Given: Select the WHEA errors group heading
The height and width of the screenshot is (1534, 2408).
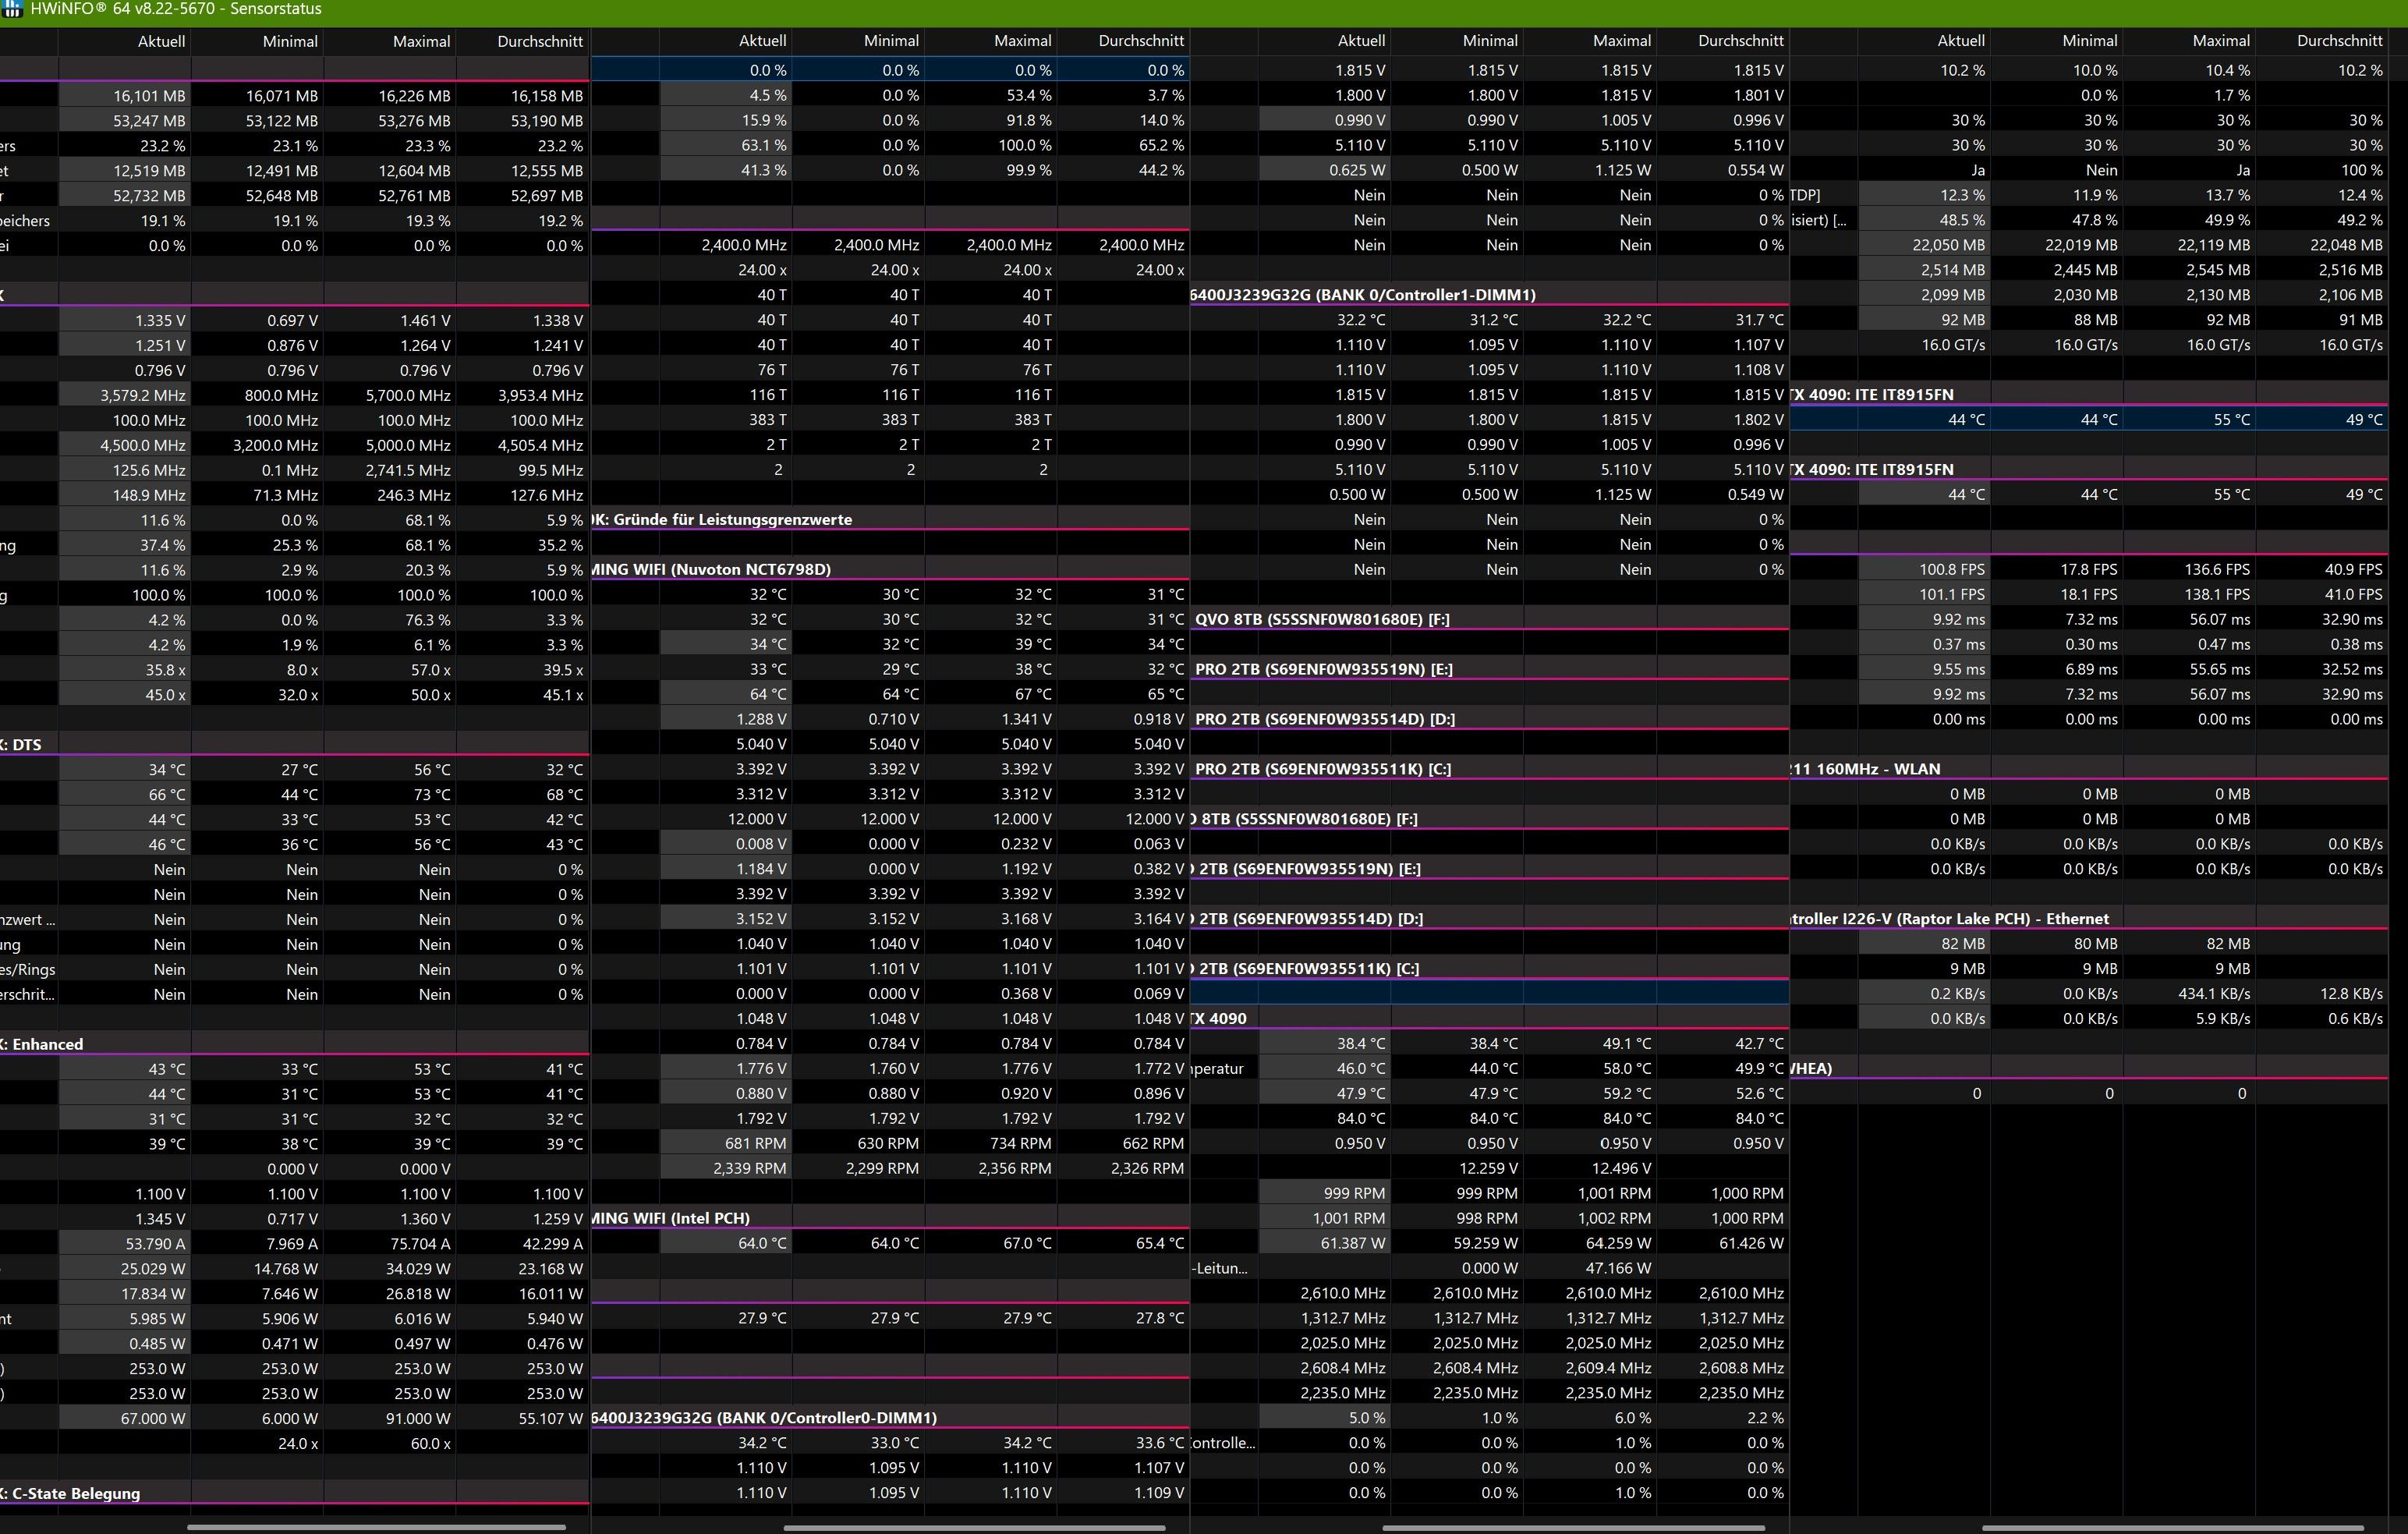Looking at the screenshot, I should [1811, 1068].
